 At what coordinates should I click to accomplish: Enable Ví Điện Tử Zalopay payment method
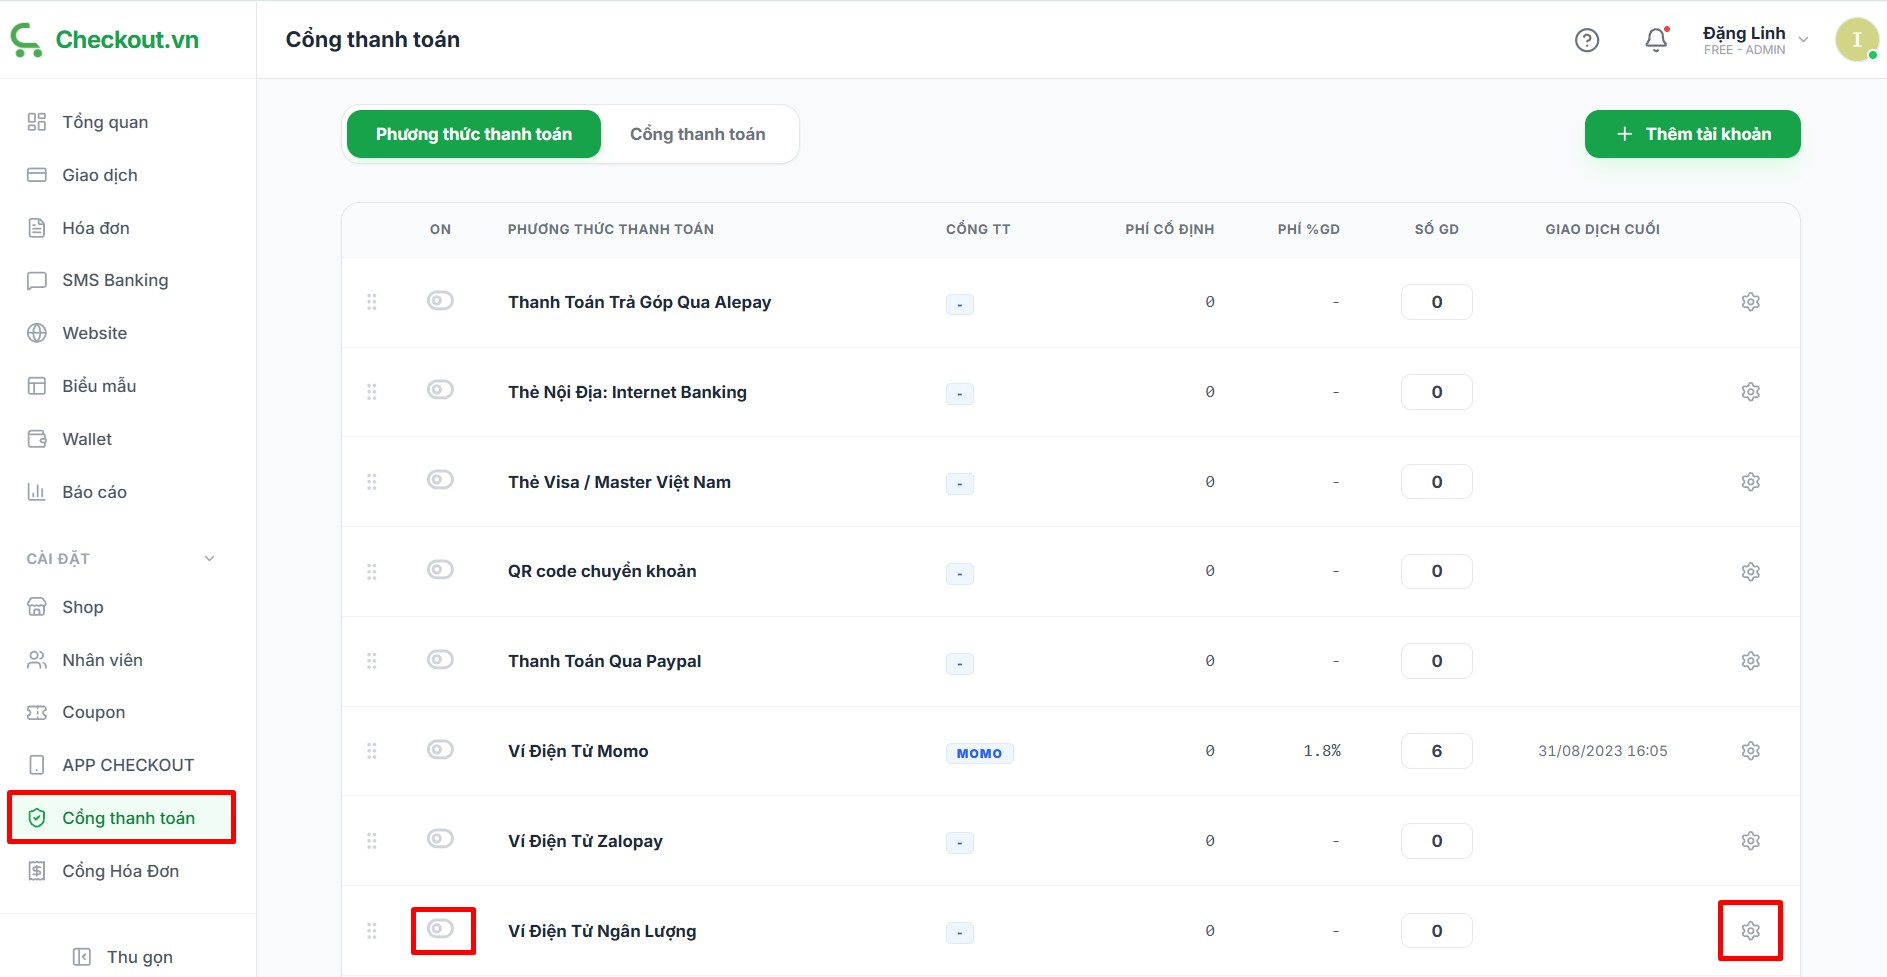[x=440, y=839]
